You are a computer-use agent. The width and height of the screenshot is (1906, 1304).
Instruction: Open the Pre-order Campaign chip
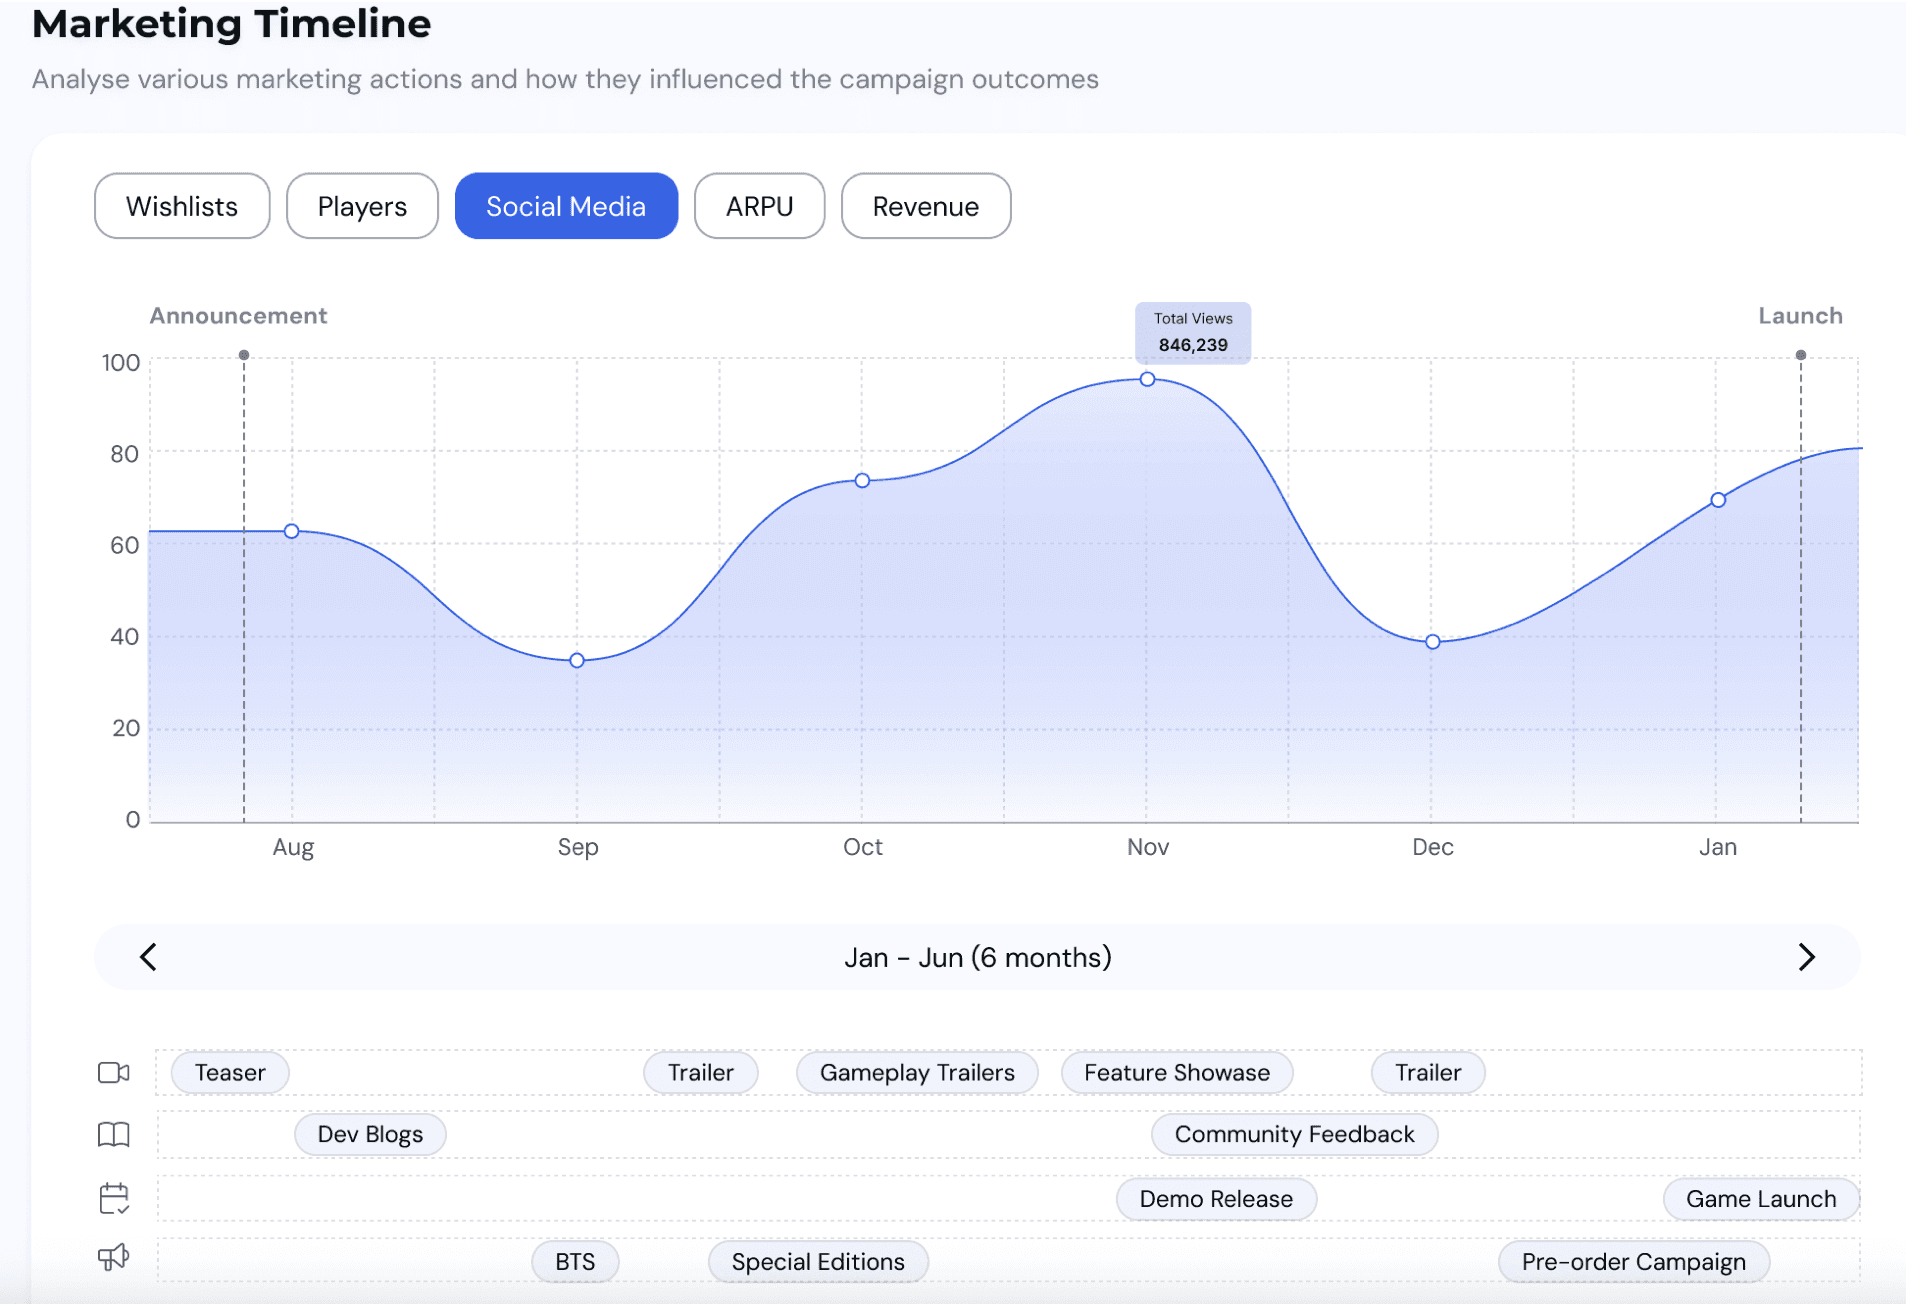(1634, 1262)
